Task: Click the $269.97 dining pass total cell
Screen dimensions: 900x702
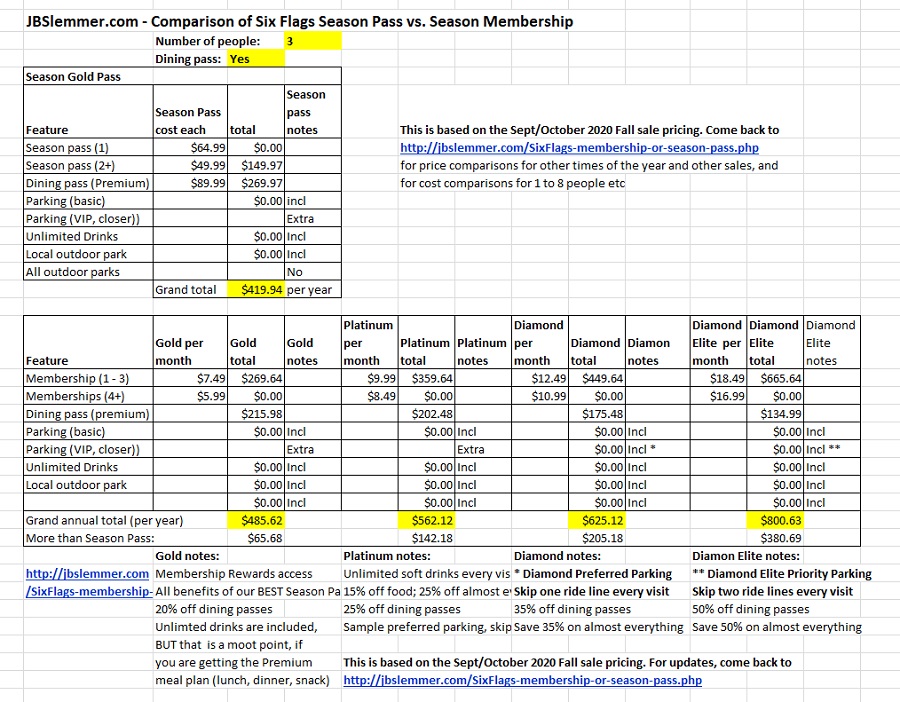Action: coord(256,183)
